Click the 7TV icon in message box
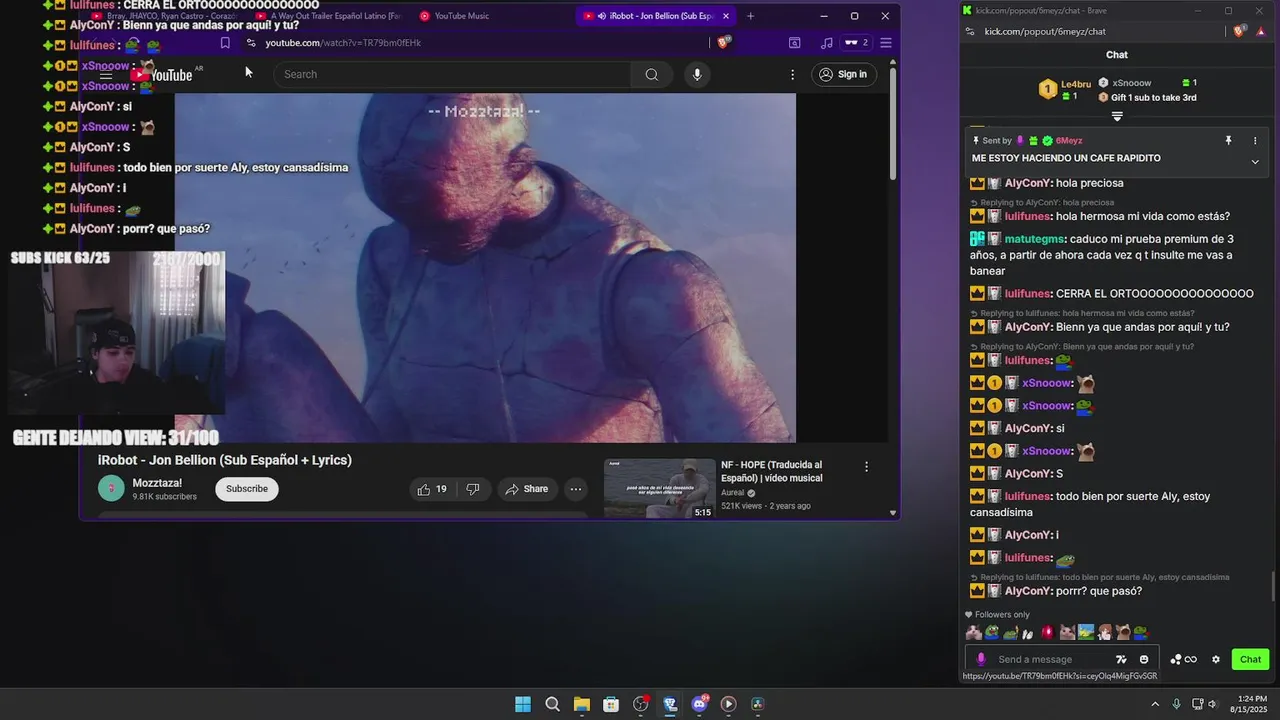 click(1121, 659)
